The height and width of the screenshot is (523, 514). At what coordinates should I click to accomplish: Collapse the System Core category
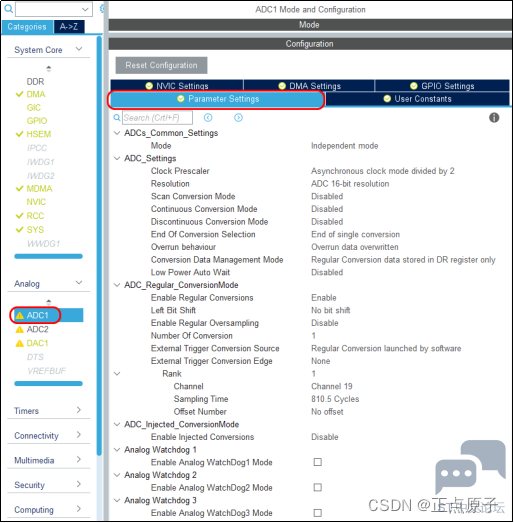pos(79,49)
